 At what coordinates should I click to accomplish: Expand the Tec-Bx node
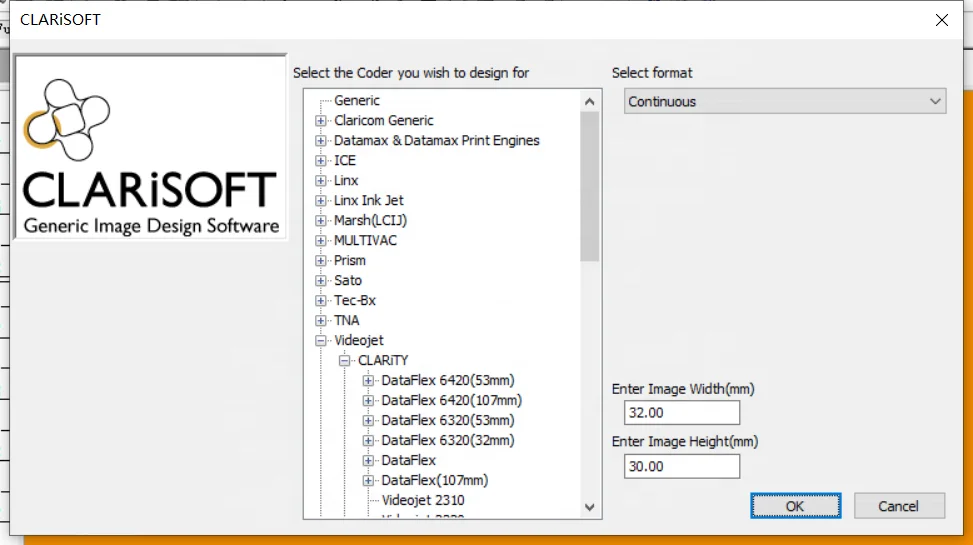coord(321,300)
